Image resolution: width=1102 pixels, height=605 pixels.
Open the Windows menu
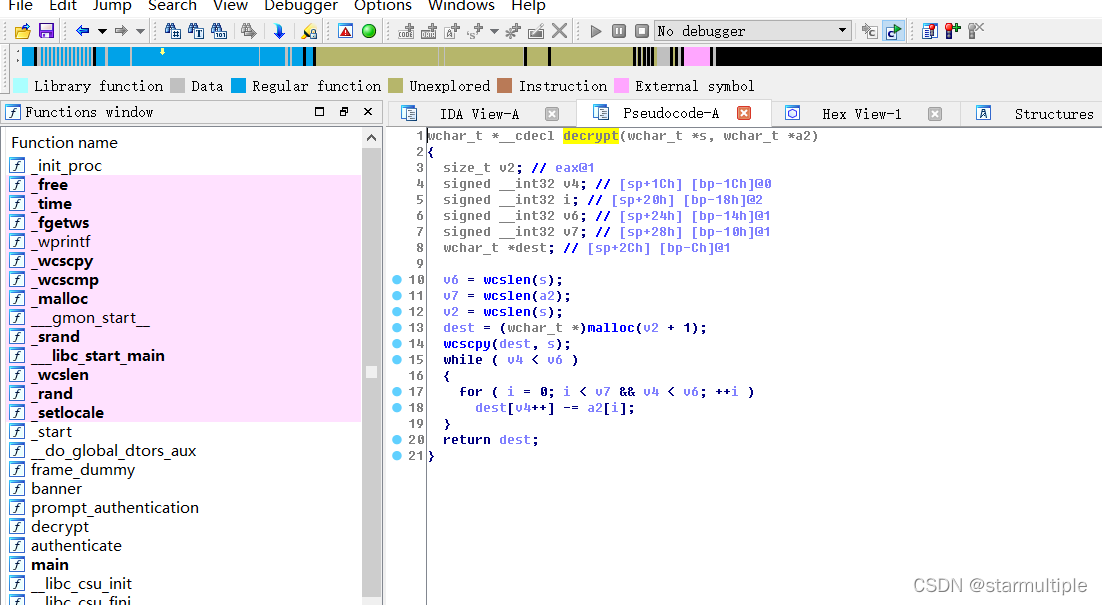pyautogui.click(x=461, y=6)
